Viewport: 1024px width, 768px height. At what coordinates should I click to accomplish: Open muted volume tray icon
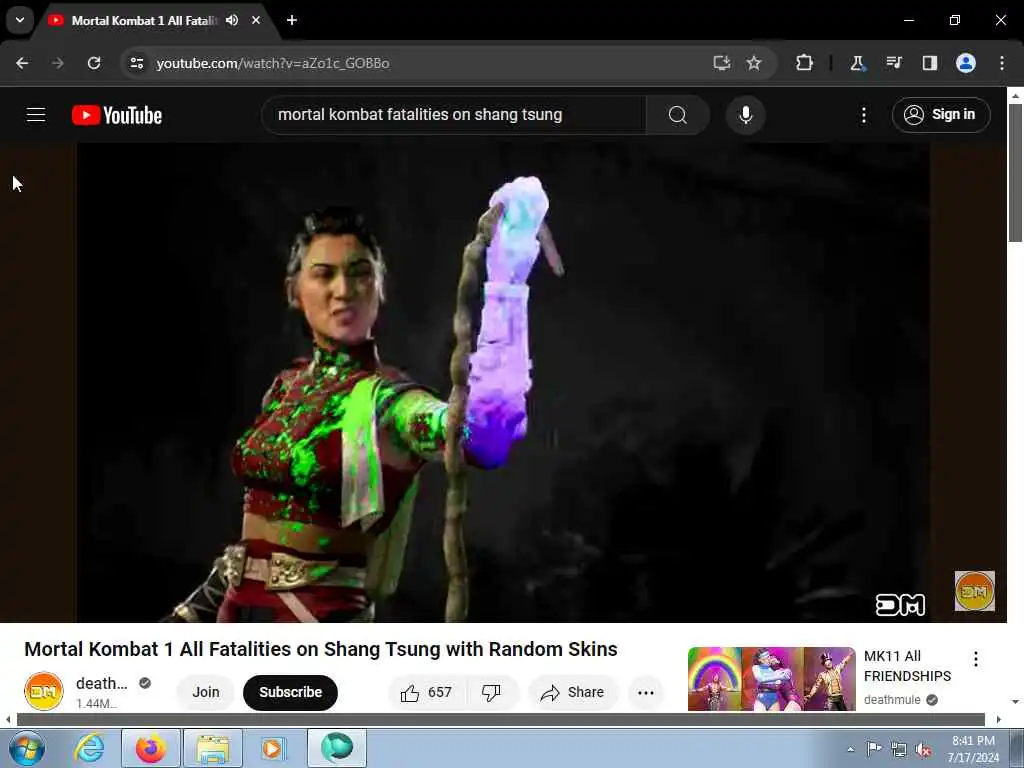(x=923, y=749)
